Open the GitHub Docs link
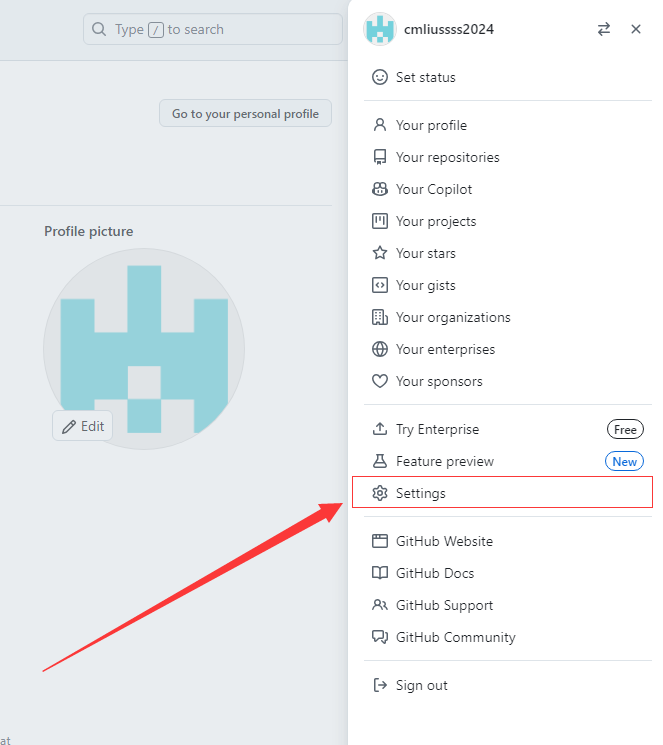This screenshot has height=745, width=663. tap(435, 573)
